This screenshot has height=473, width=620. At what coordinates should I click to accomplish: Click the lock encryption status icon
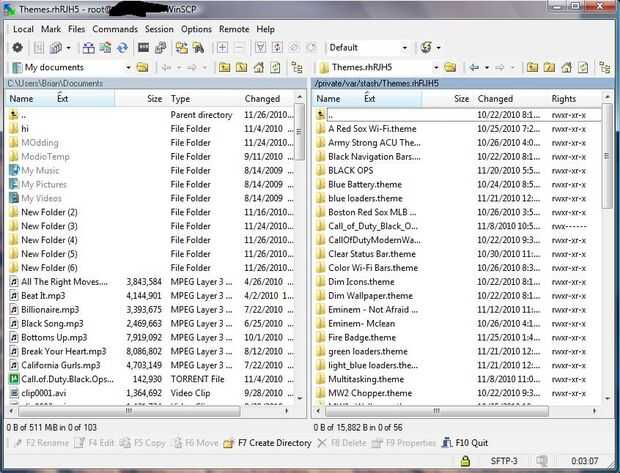(465, 461)
